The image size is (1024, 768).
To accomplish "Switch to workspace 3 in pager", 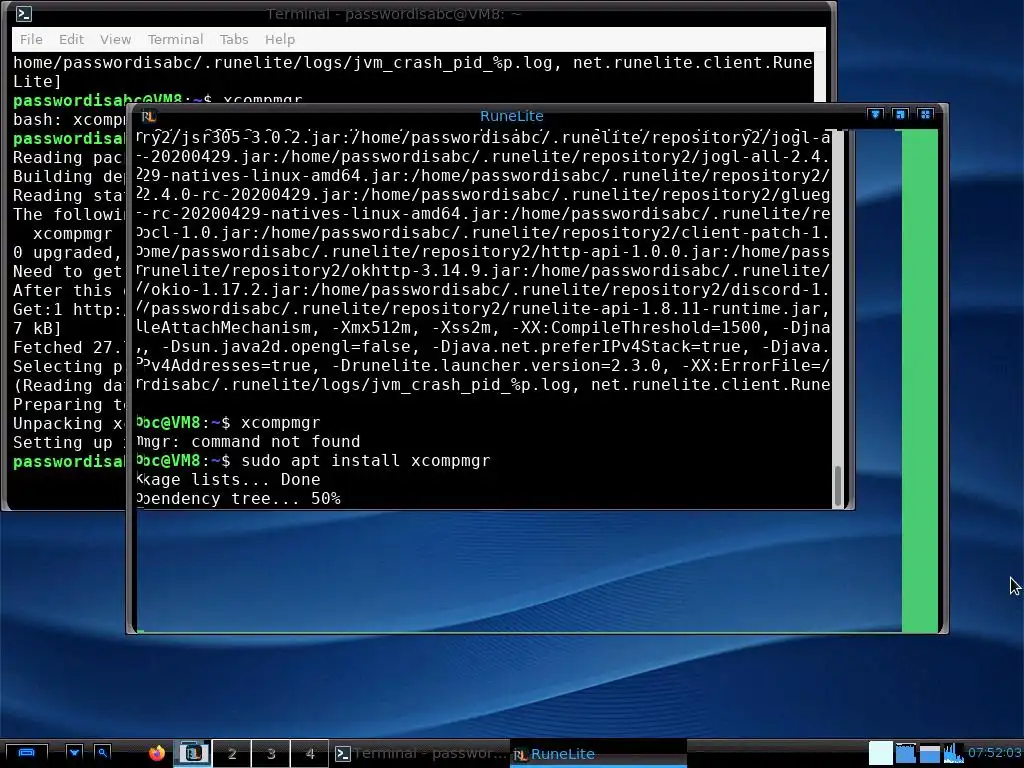I will pos(270,753).
